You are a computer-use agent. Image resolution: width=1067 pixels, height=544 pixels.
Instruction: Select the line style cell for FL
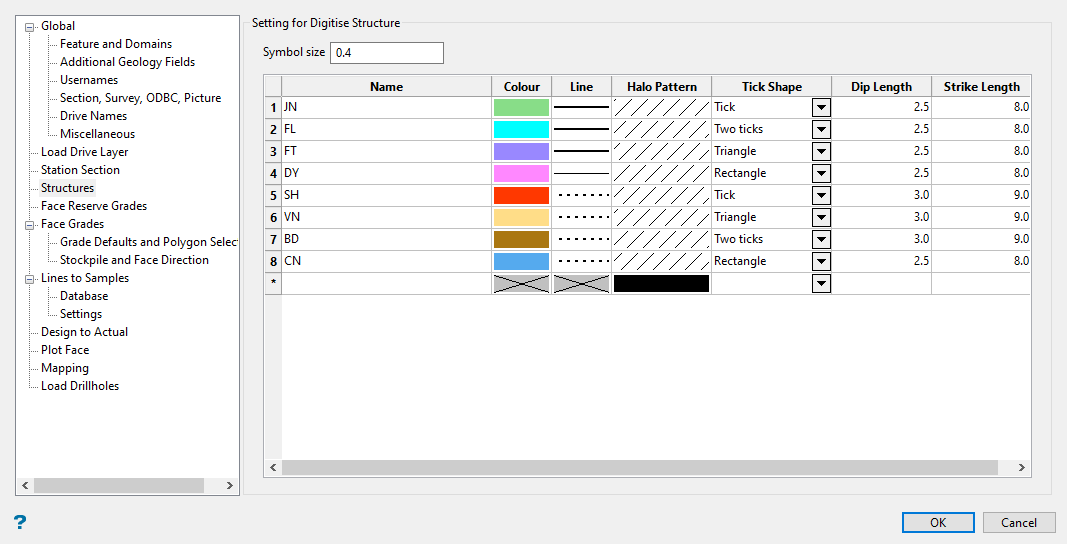point(581,129)
